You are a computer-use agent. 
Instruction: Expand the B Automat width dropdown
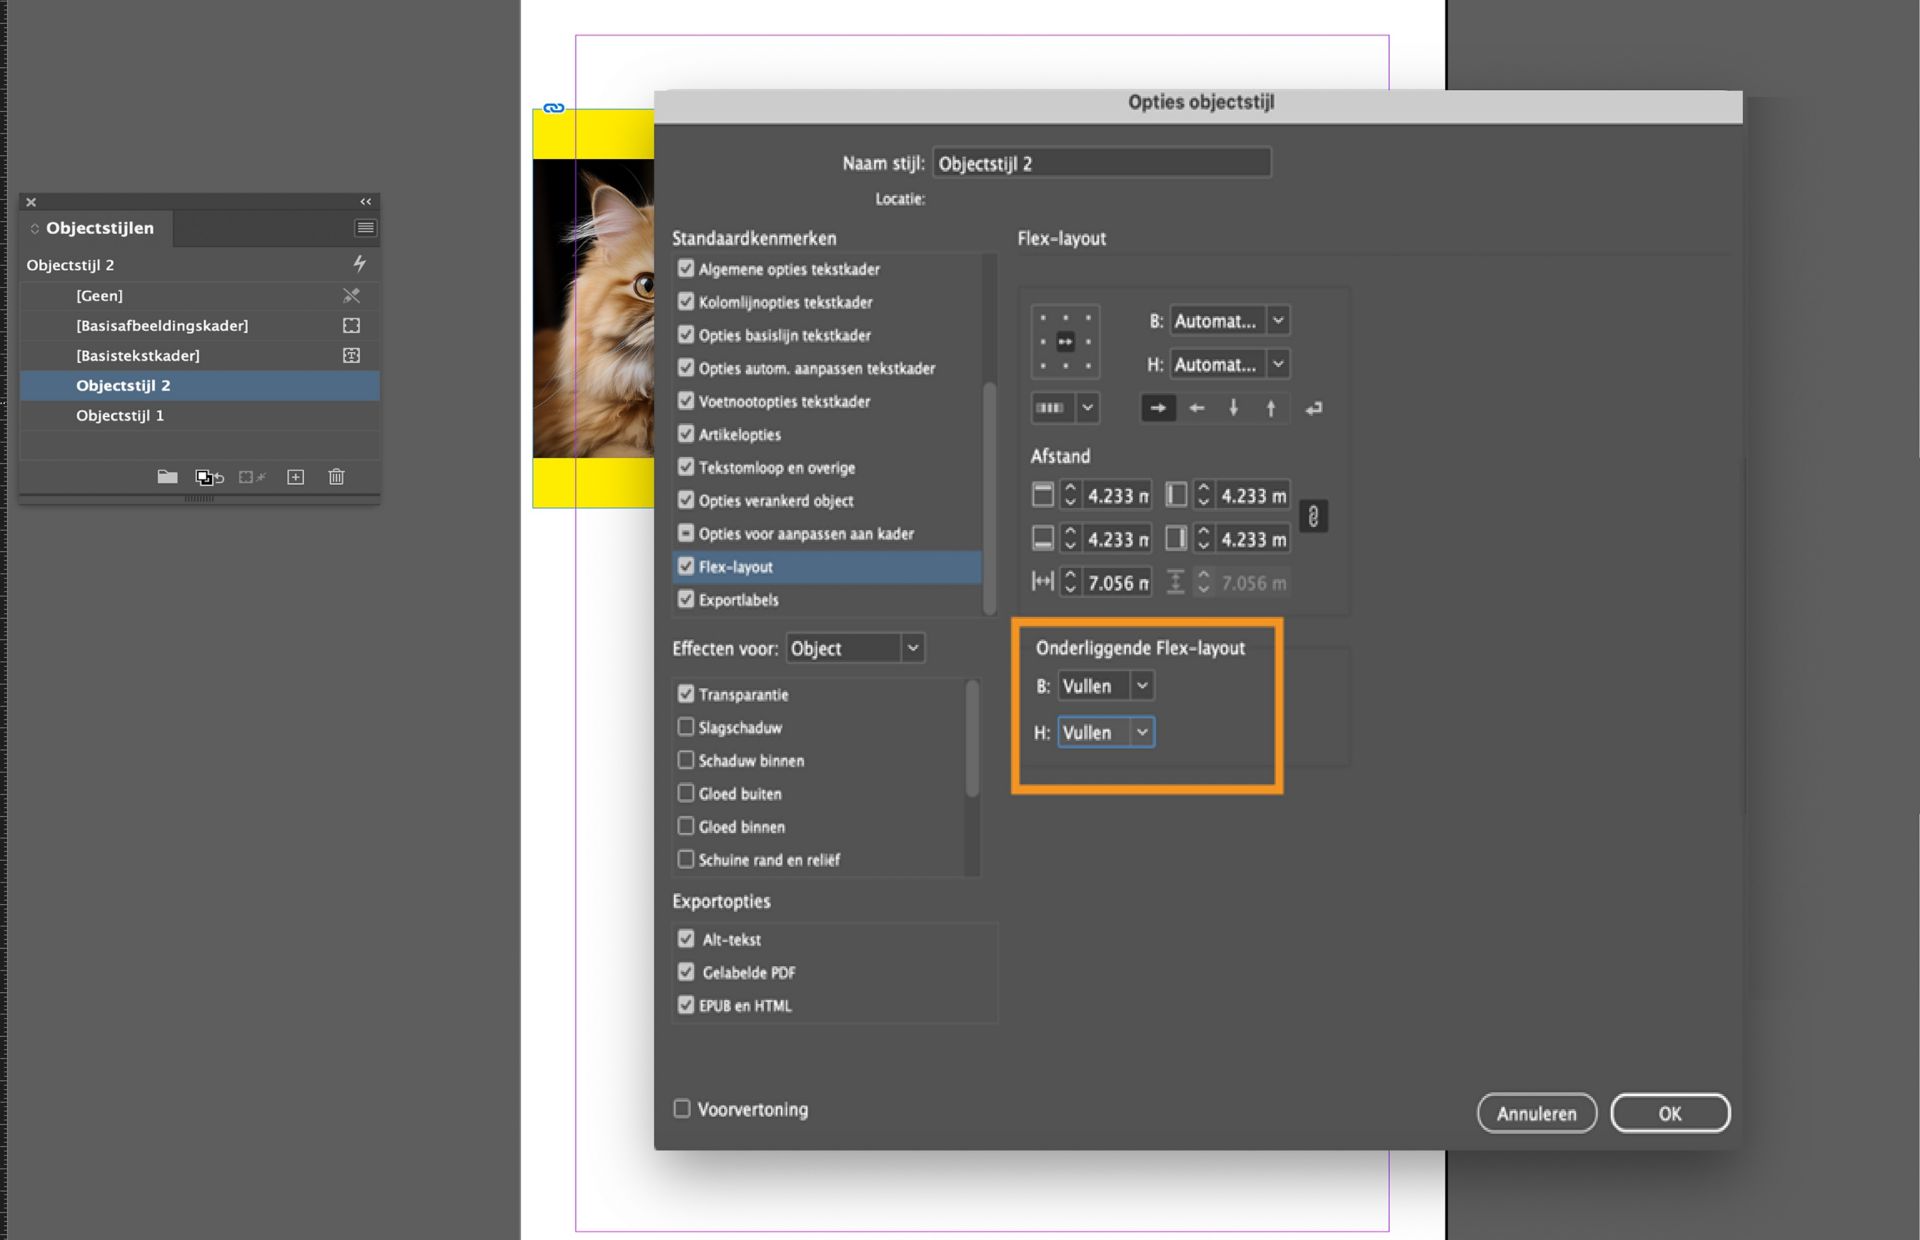(1277, 321)
